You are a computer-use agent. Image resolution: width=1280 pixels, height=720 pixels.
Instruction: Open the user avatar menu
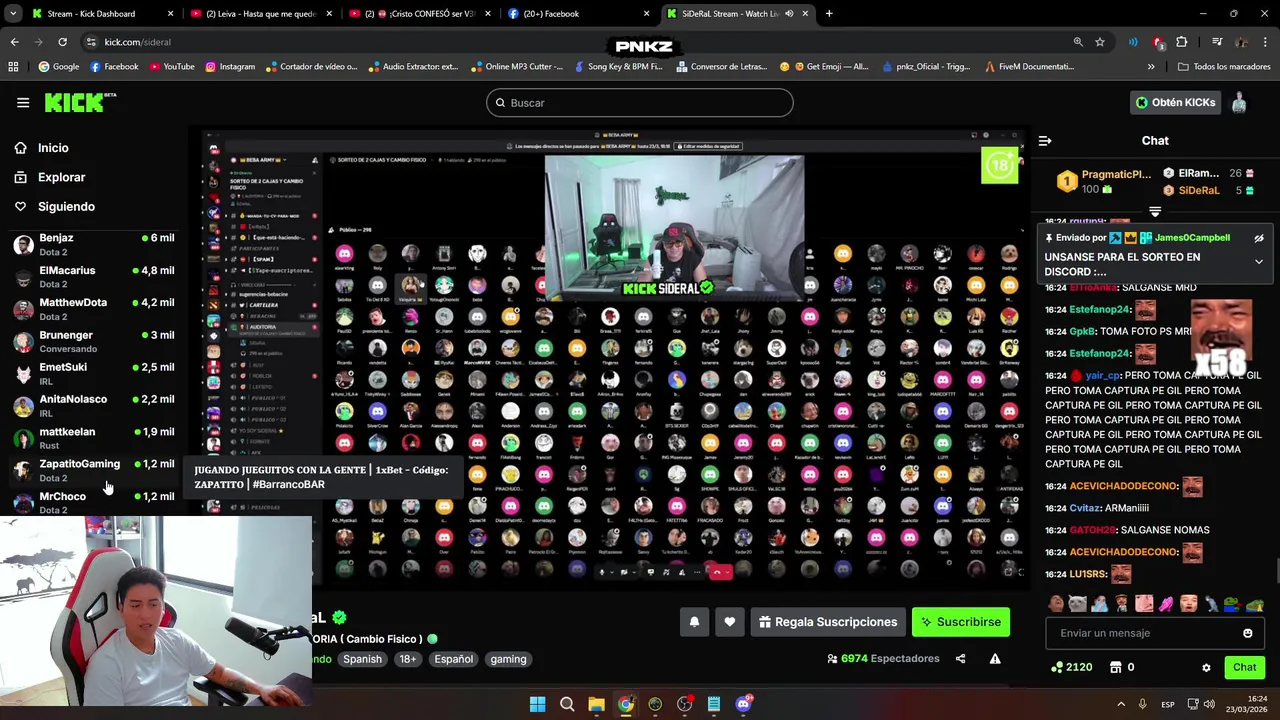1239,103
